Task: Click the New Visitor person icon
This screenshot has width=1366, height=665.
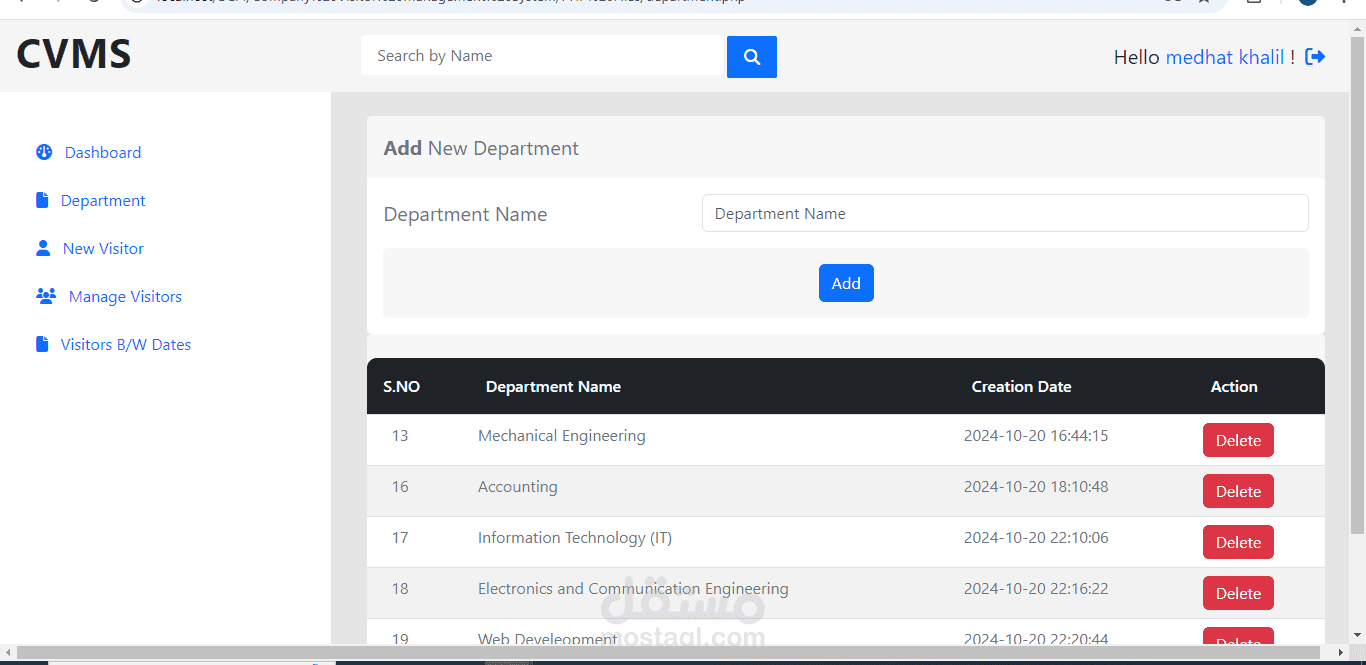Action: tap(43, 248)
